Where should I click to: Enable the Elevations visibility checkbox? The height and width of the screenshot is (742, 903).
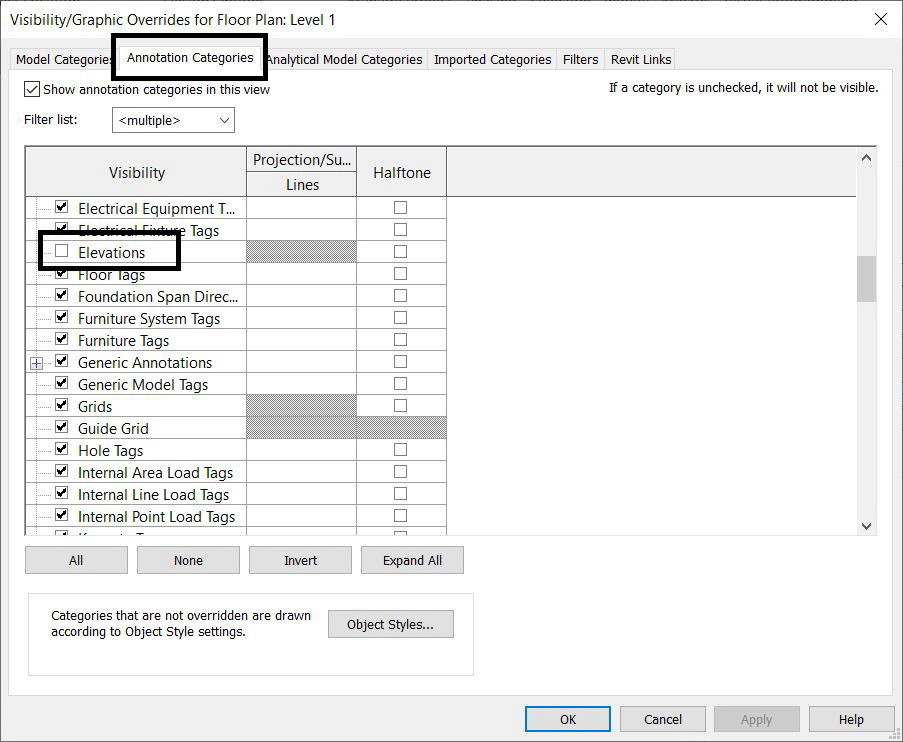pyautogui.click(x=62, y=251)
